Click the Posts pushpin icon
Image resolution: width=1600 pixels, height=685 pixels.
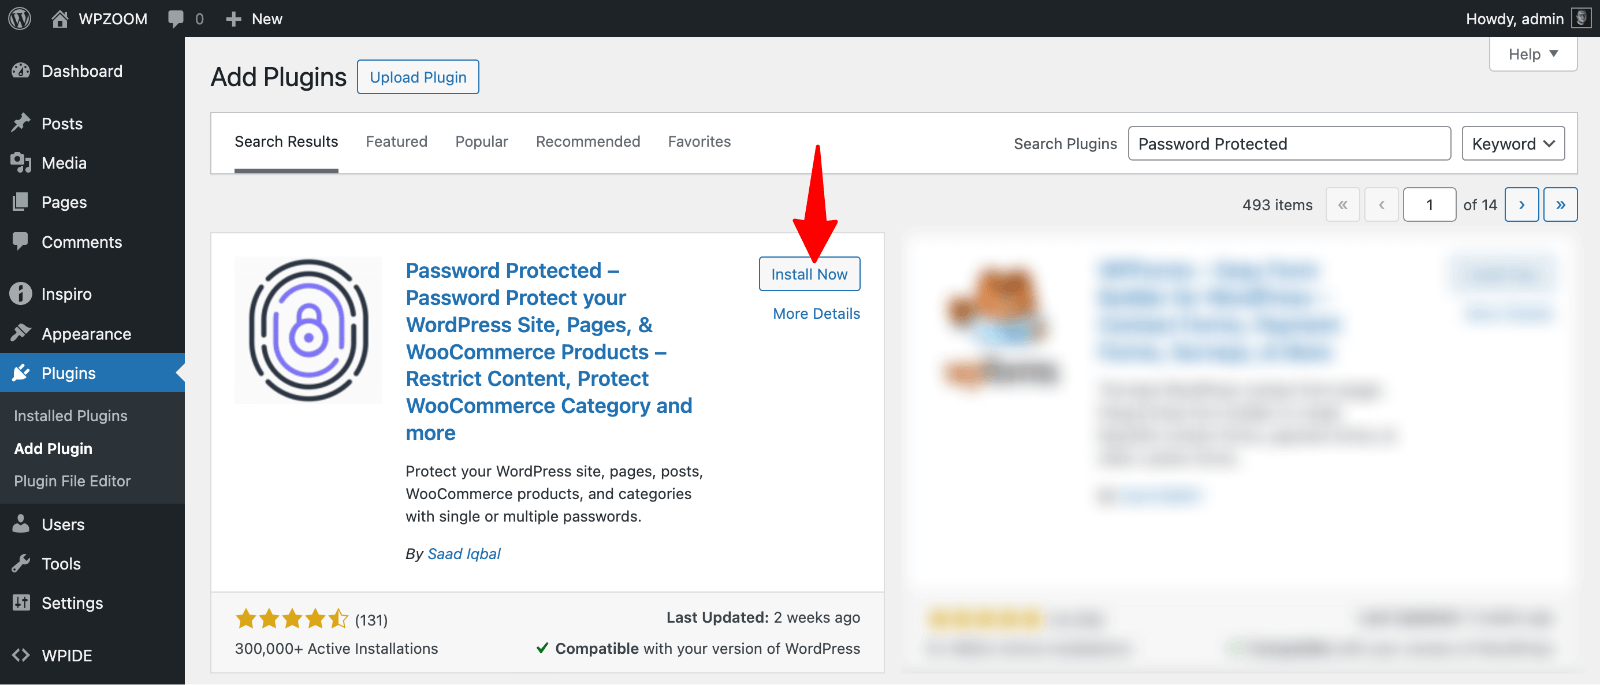tap(21, 123)
